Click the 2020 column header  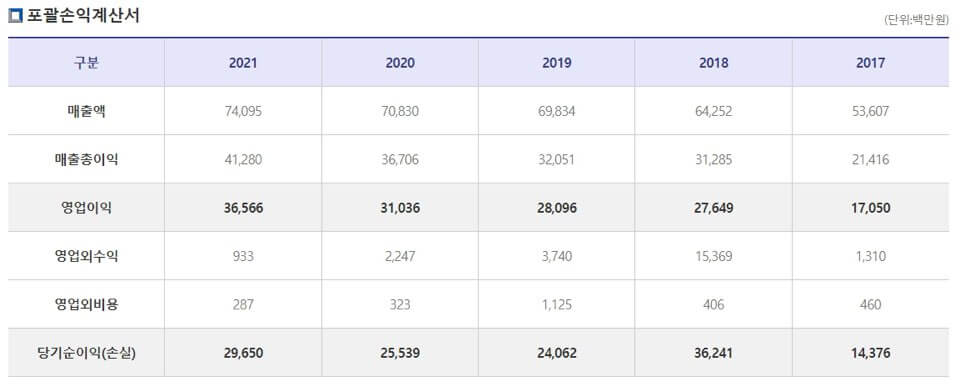pyautogui.click(x=400, y=63)
